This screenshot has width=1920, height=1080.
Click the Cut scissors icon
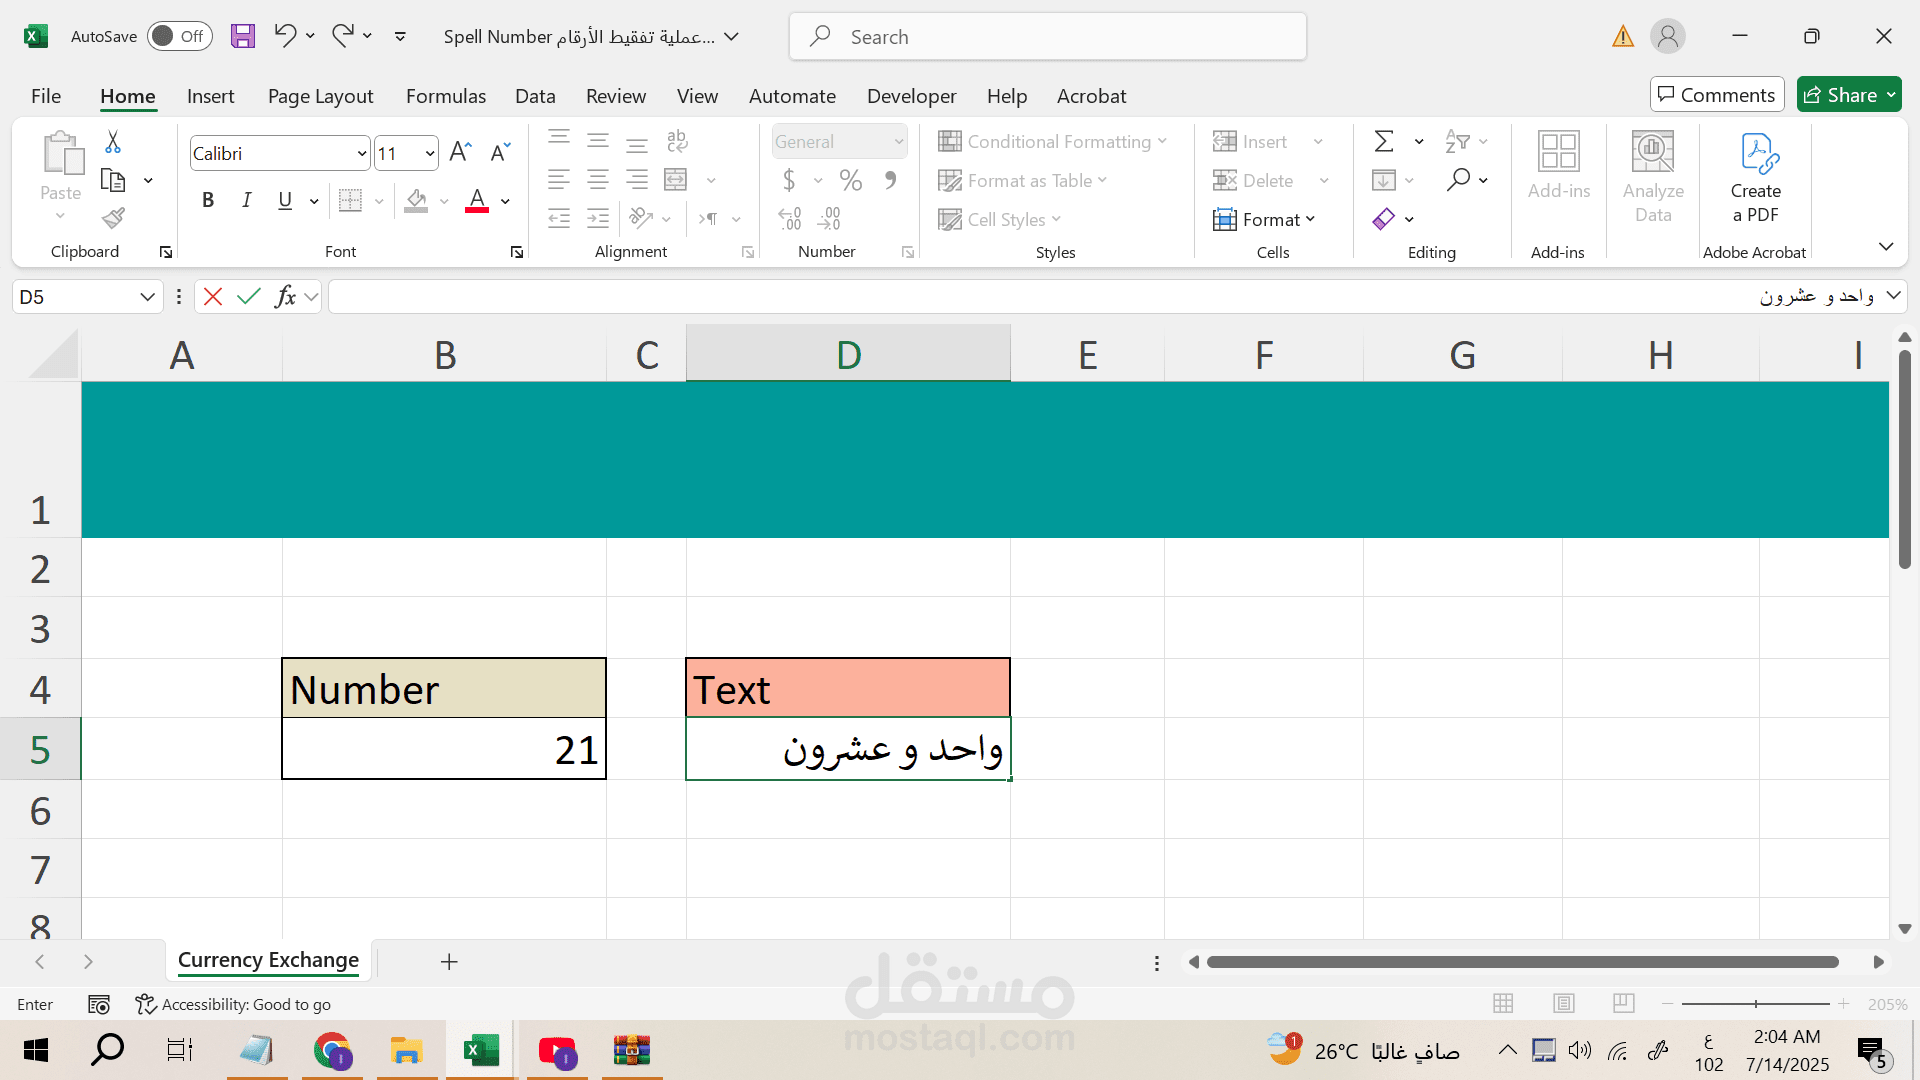(113, 142)
